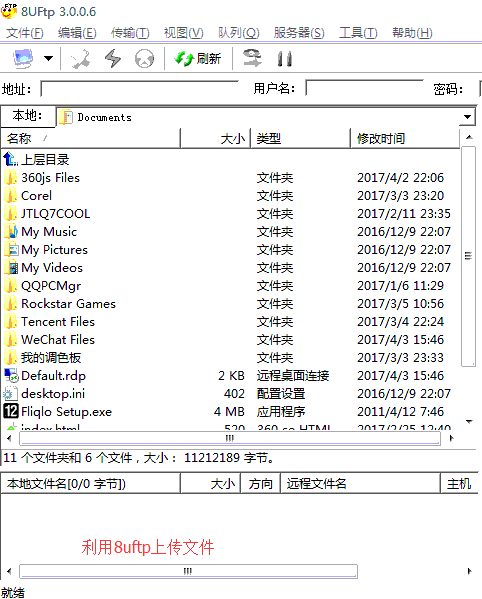Click queue panel scroll right arrow

point(469,571)
